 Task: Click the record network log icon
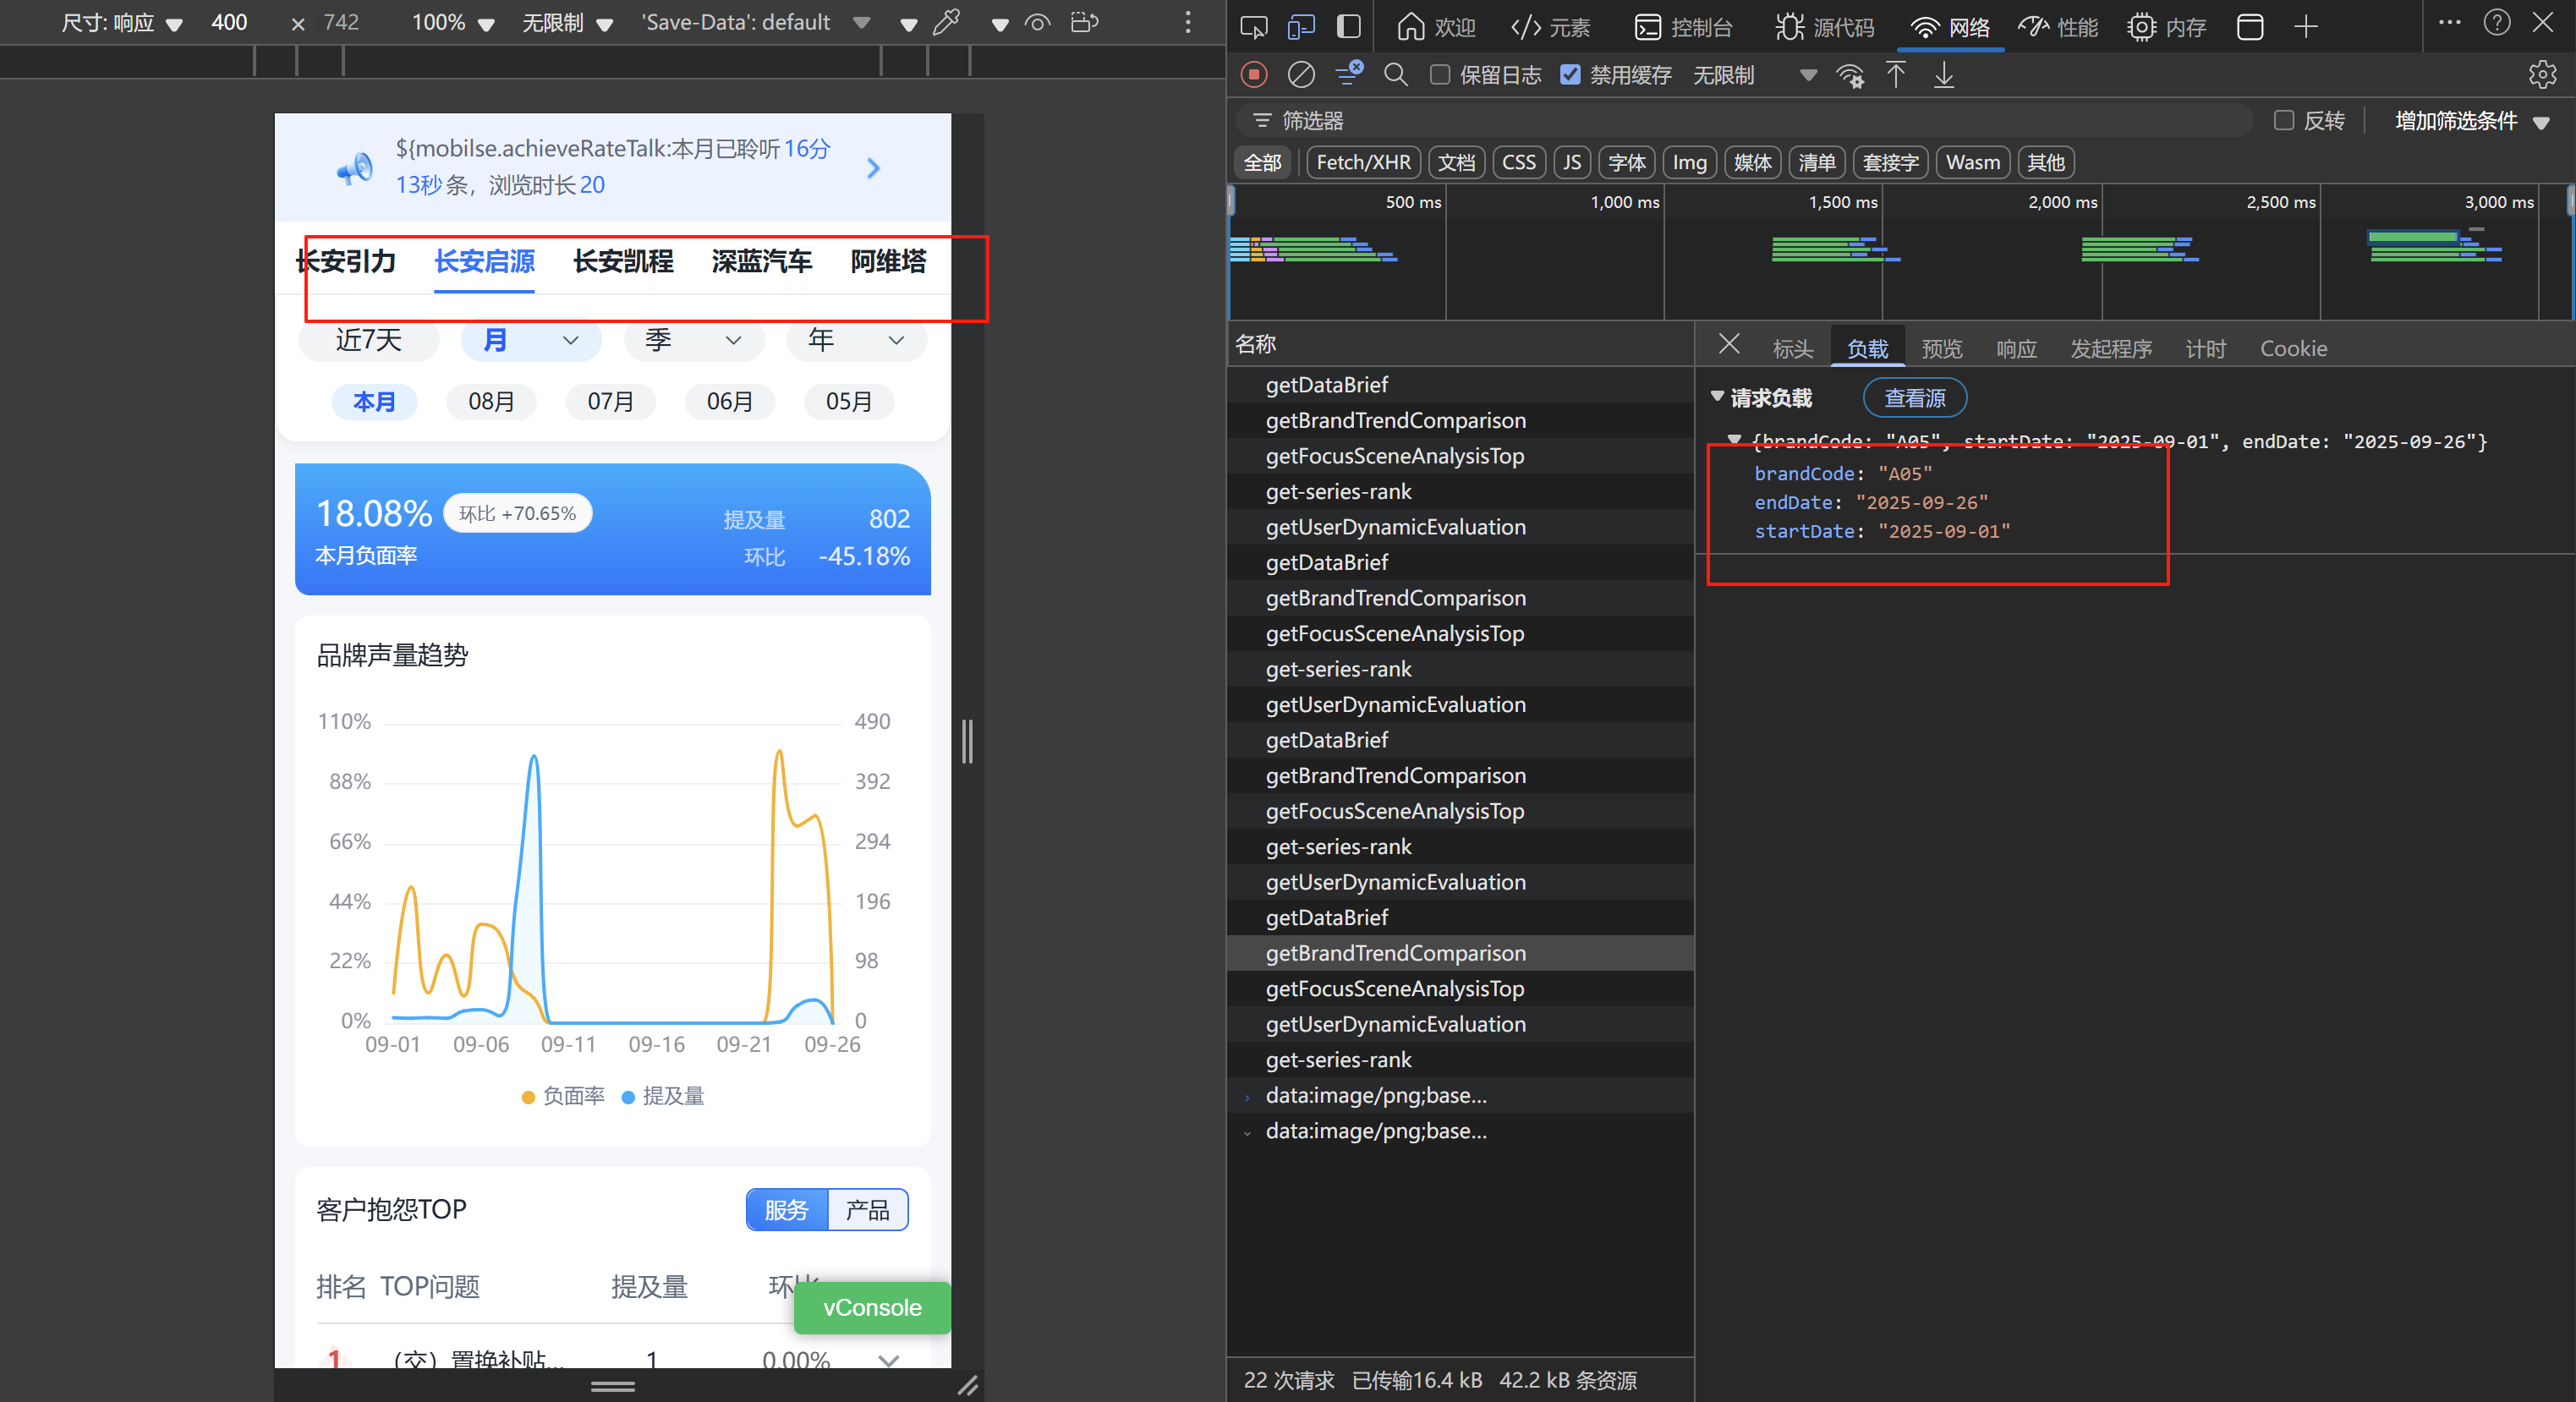point(1254,75)
